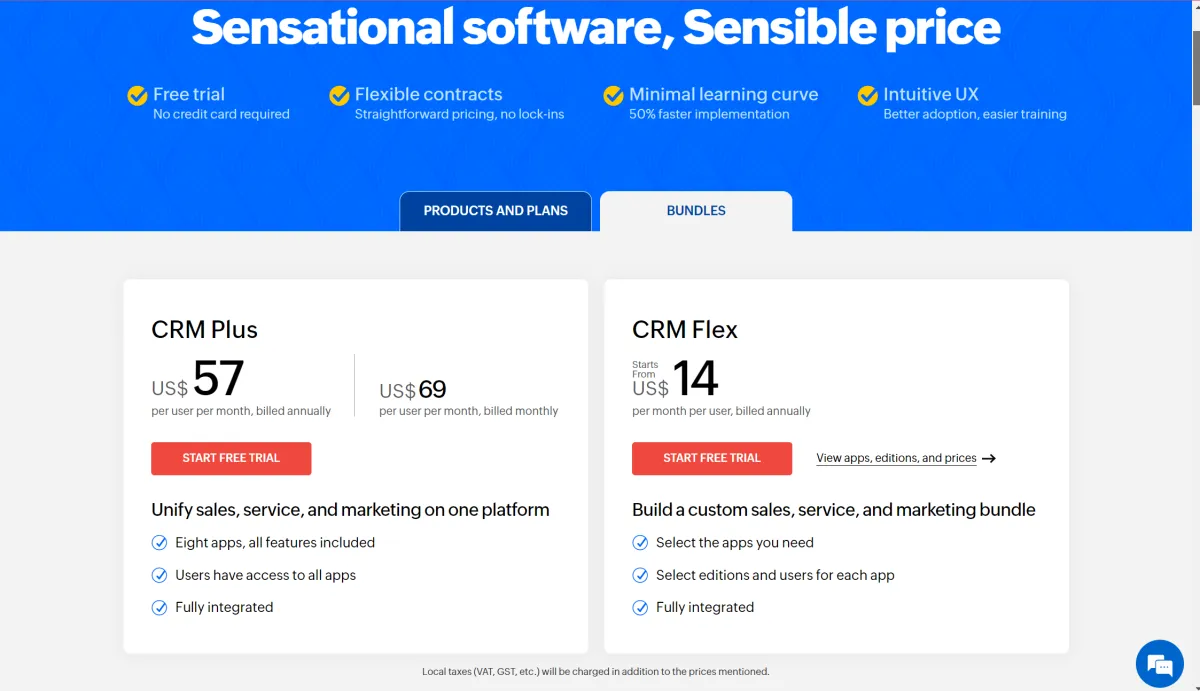Image resolution: width=1200 pixels, height=691 pixels.
Task: Click checkmark beside Users have access to all apps
Action: pos(159,575)
